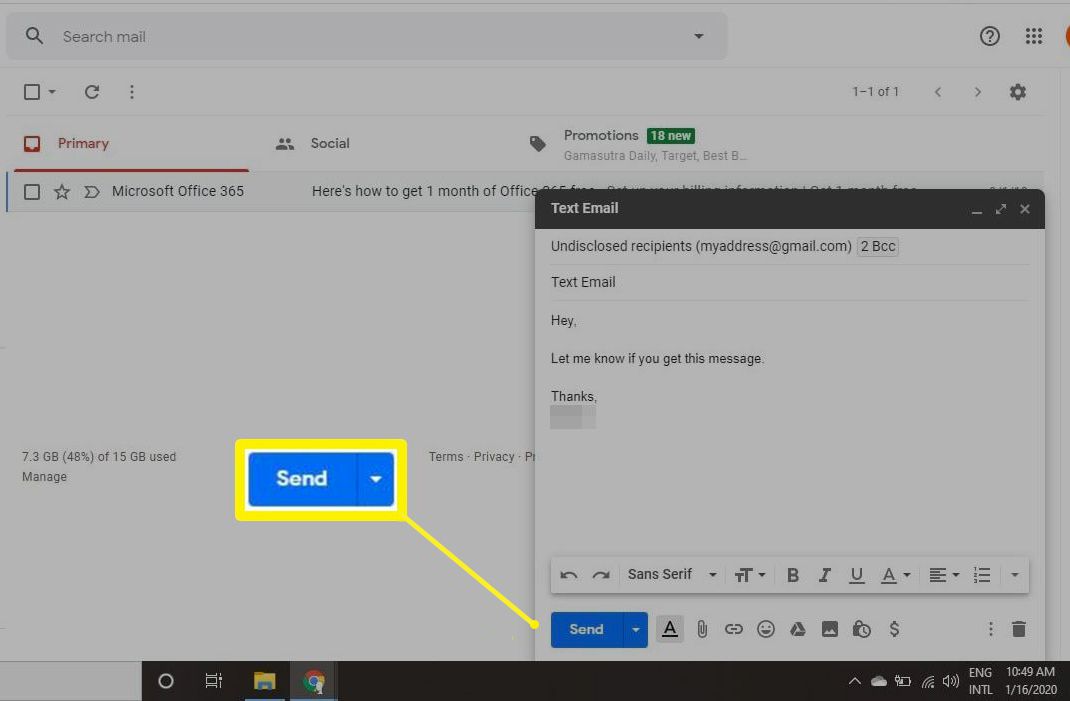Screen dimensions: 1070x701
Task: Click the search magnifier icon
Action: (34, 36)
